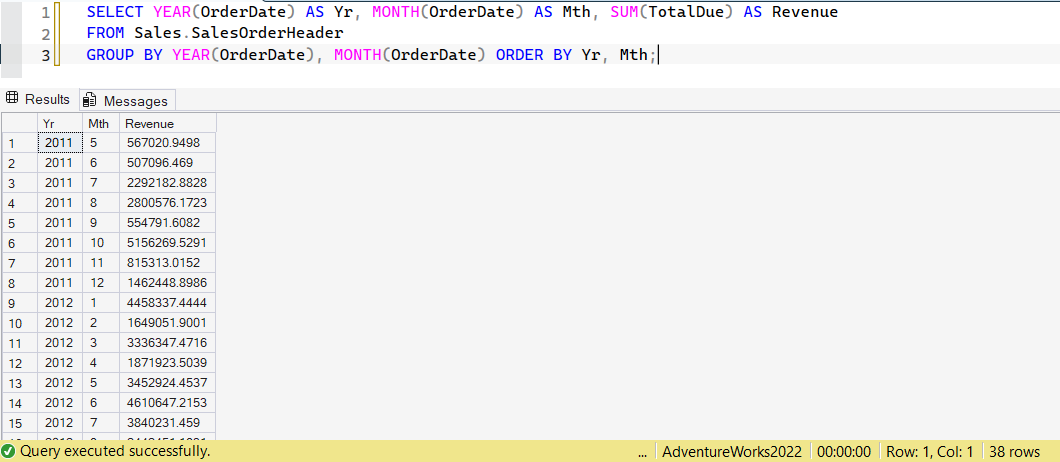This screenshot has height=462, width=1060.
Task: Select row header number 1
Action: point(20,143)
